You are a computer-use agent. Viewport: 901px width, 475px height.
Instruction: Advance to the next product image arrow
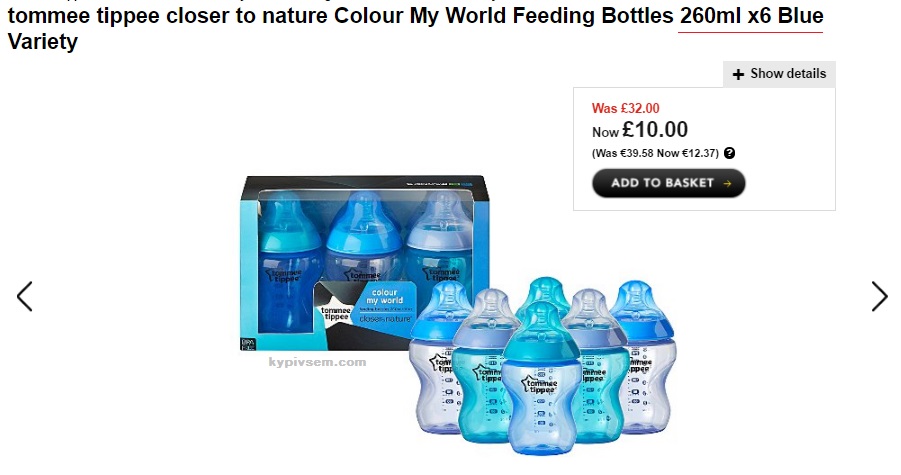point(879,296)
